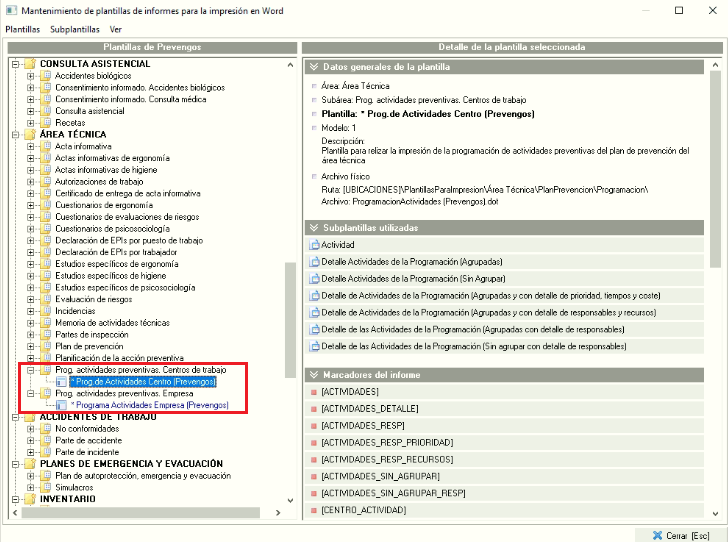
Task: Collapse the Datos generales de la plantilla section
Action: pos(315,67)
